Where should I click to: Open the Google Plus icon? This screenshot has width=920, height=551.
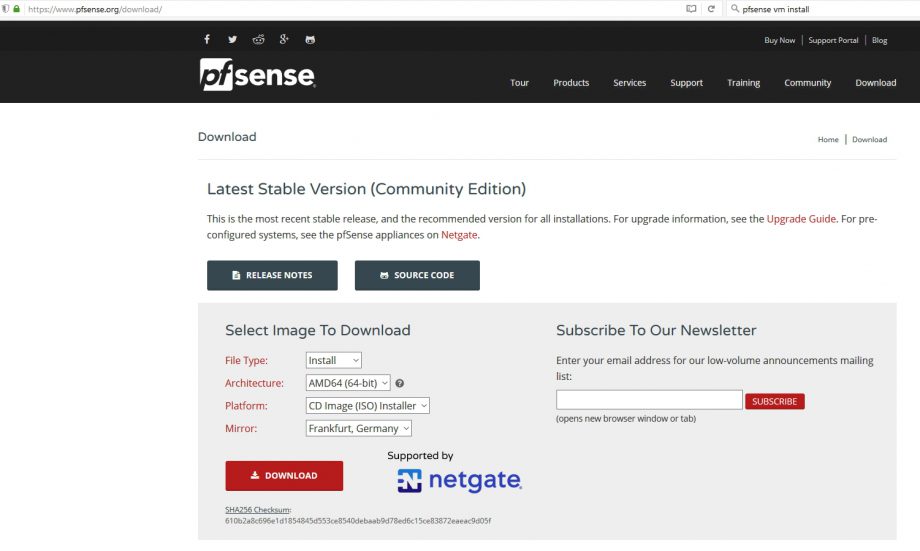point(284,39)
